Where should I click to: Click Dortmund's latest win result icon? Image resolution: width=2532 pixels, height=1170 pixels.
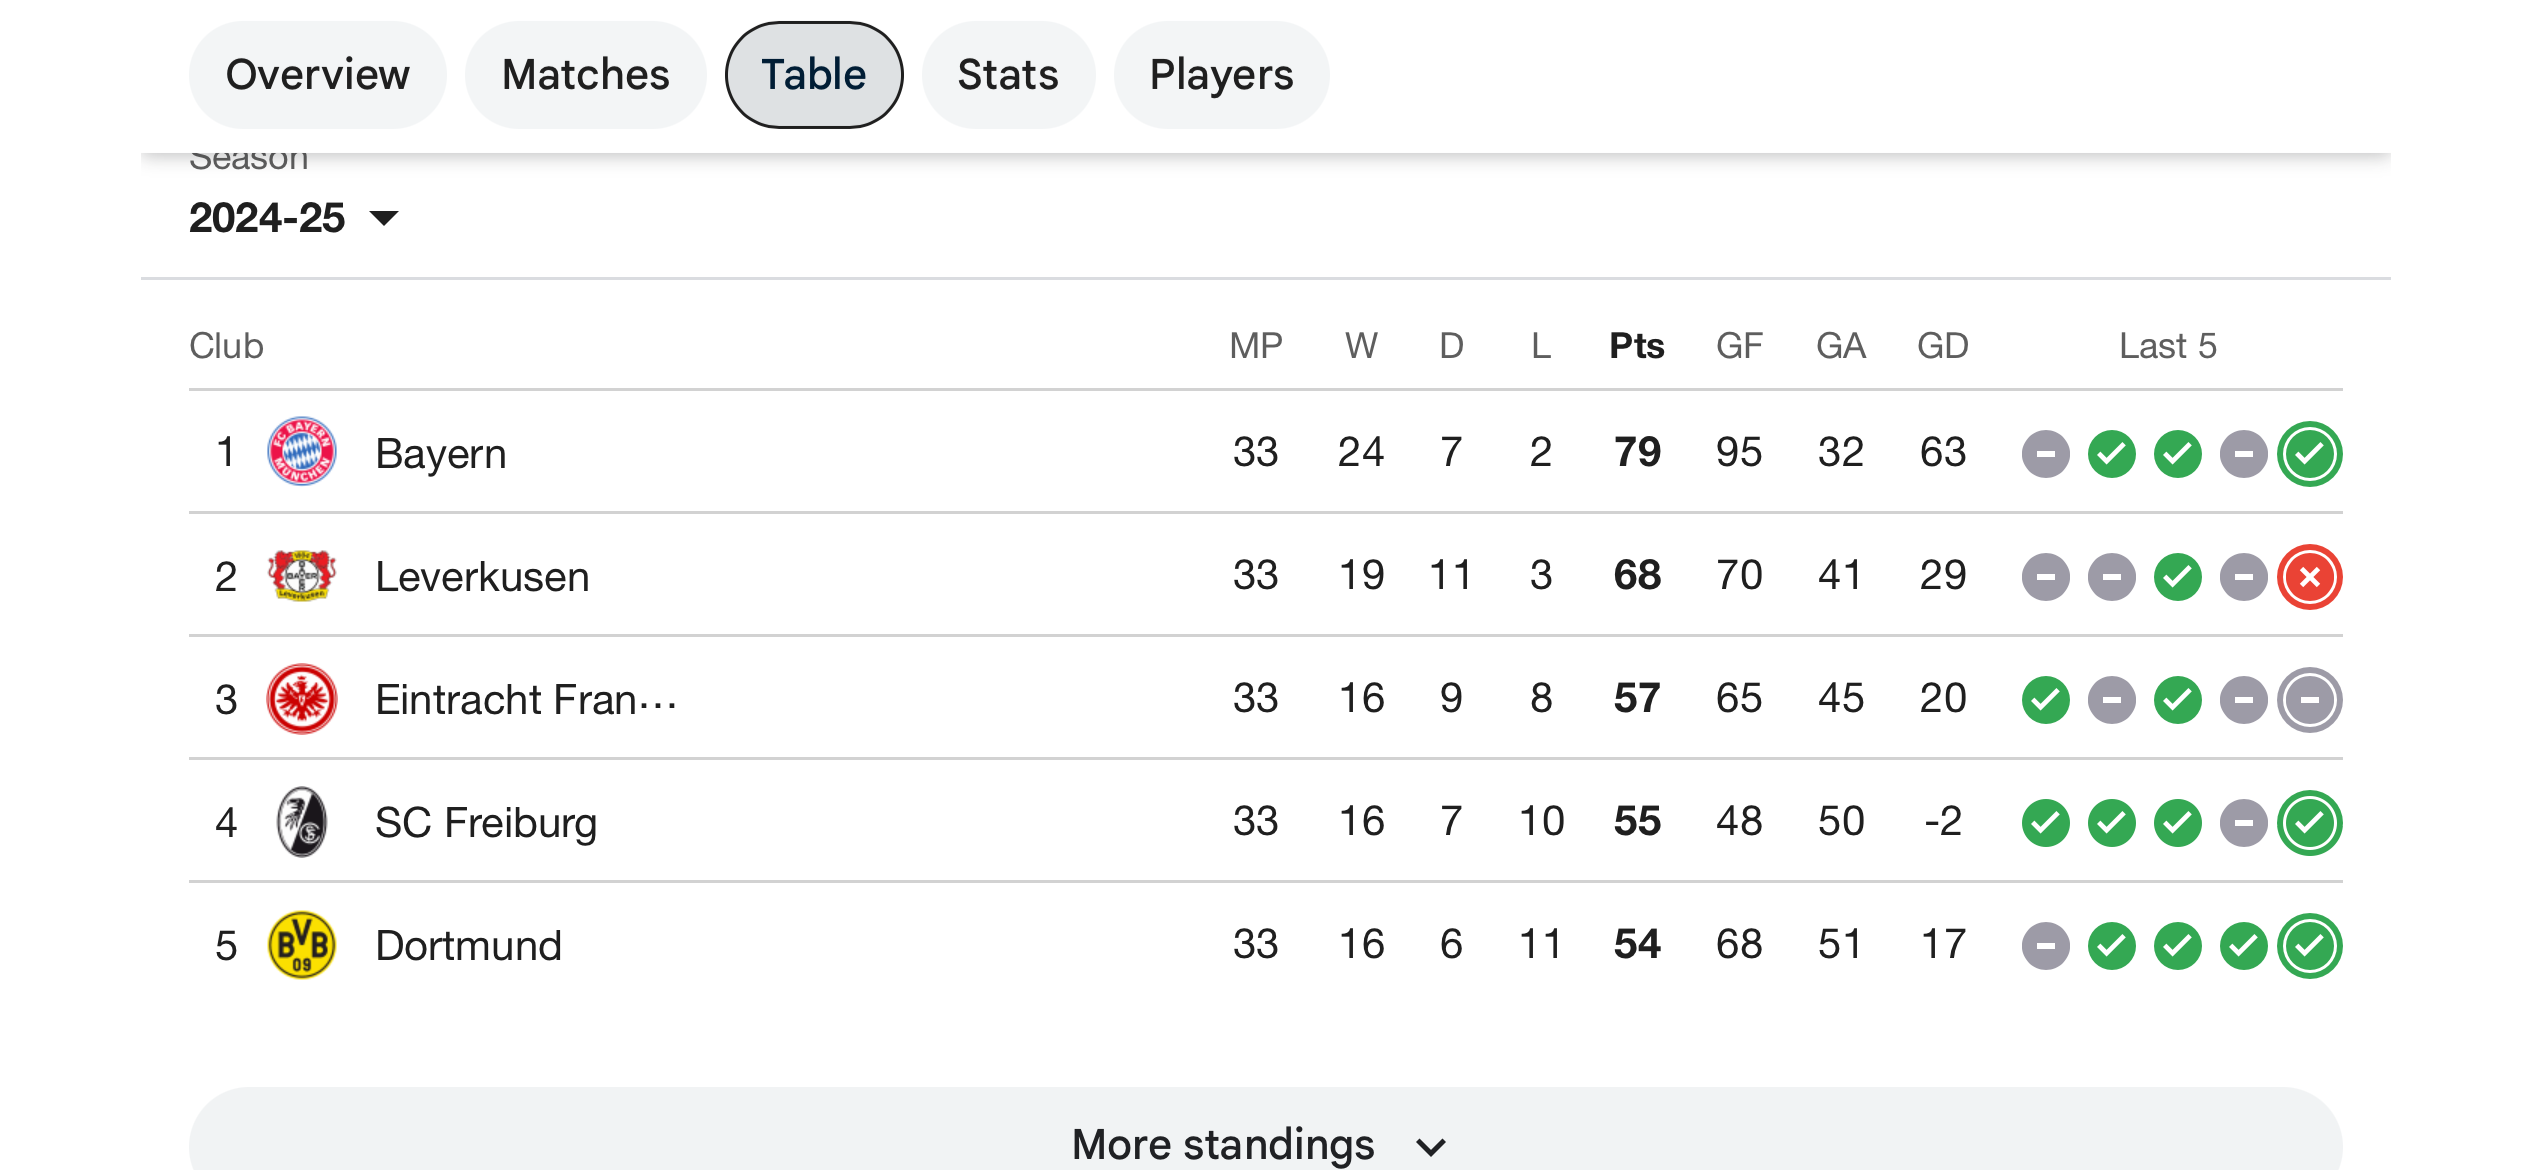point(2310,946)
